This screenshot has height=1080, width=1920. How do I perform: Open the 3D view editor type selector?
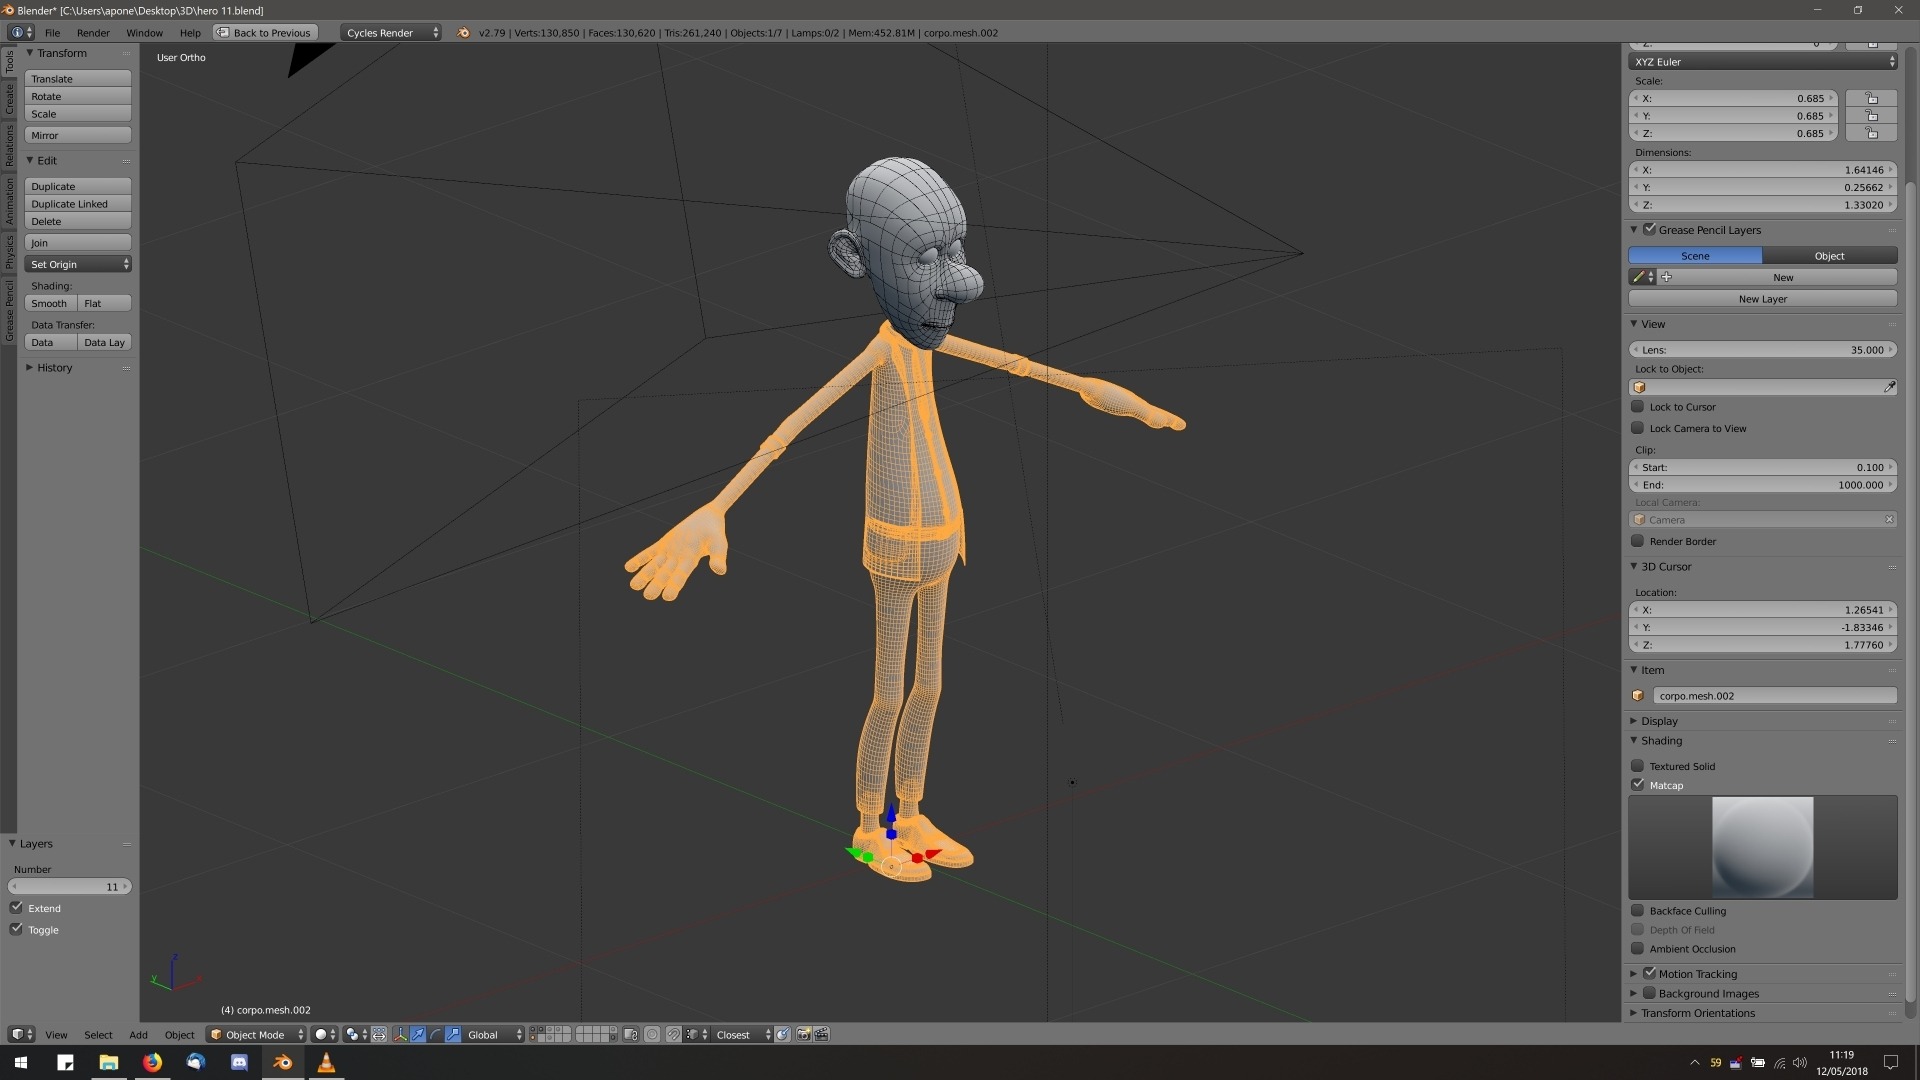[x=21, y=1035]
